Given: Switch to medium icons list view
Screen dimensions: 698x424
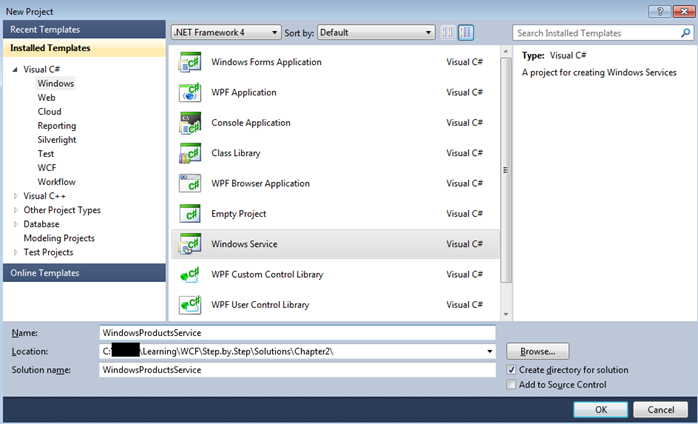Looking at the screenshot, I should point(466,33).
